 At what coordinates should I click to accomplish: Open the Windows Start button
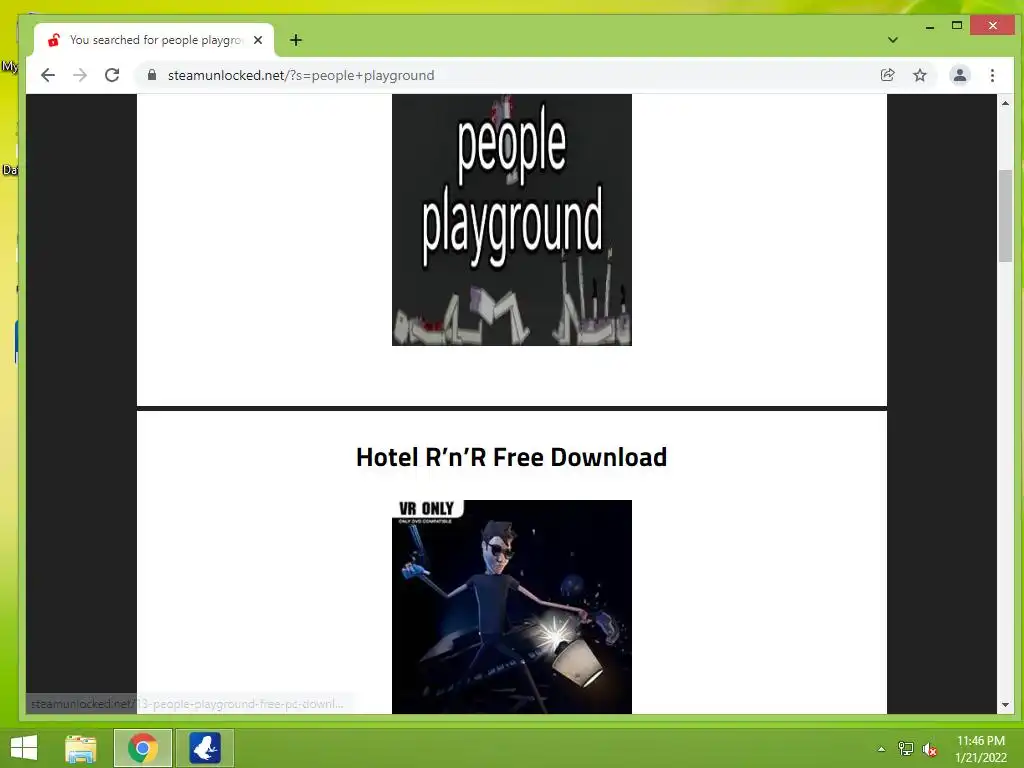click(x=24, y=748)
